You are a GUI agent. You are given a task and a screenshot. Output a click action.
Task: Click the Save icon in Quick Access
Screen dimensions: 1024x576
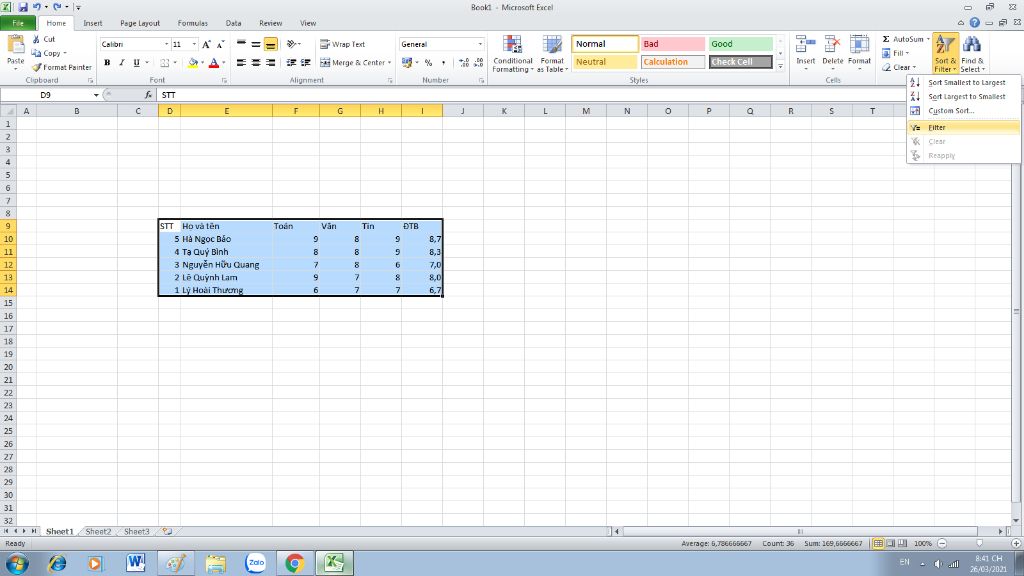click(x=23, y=7)
